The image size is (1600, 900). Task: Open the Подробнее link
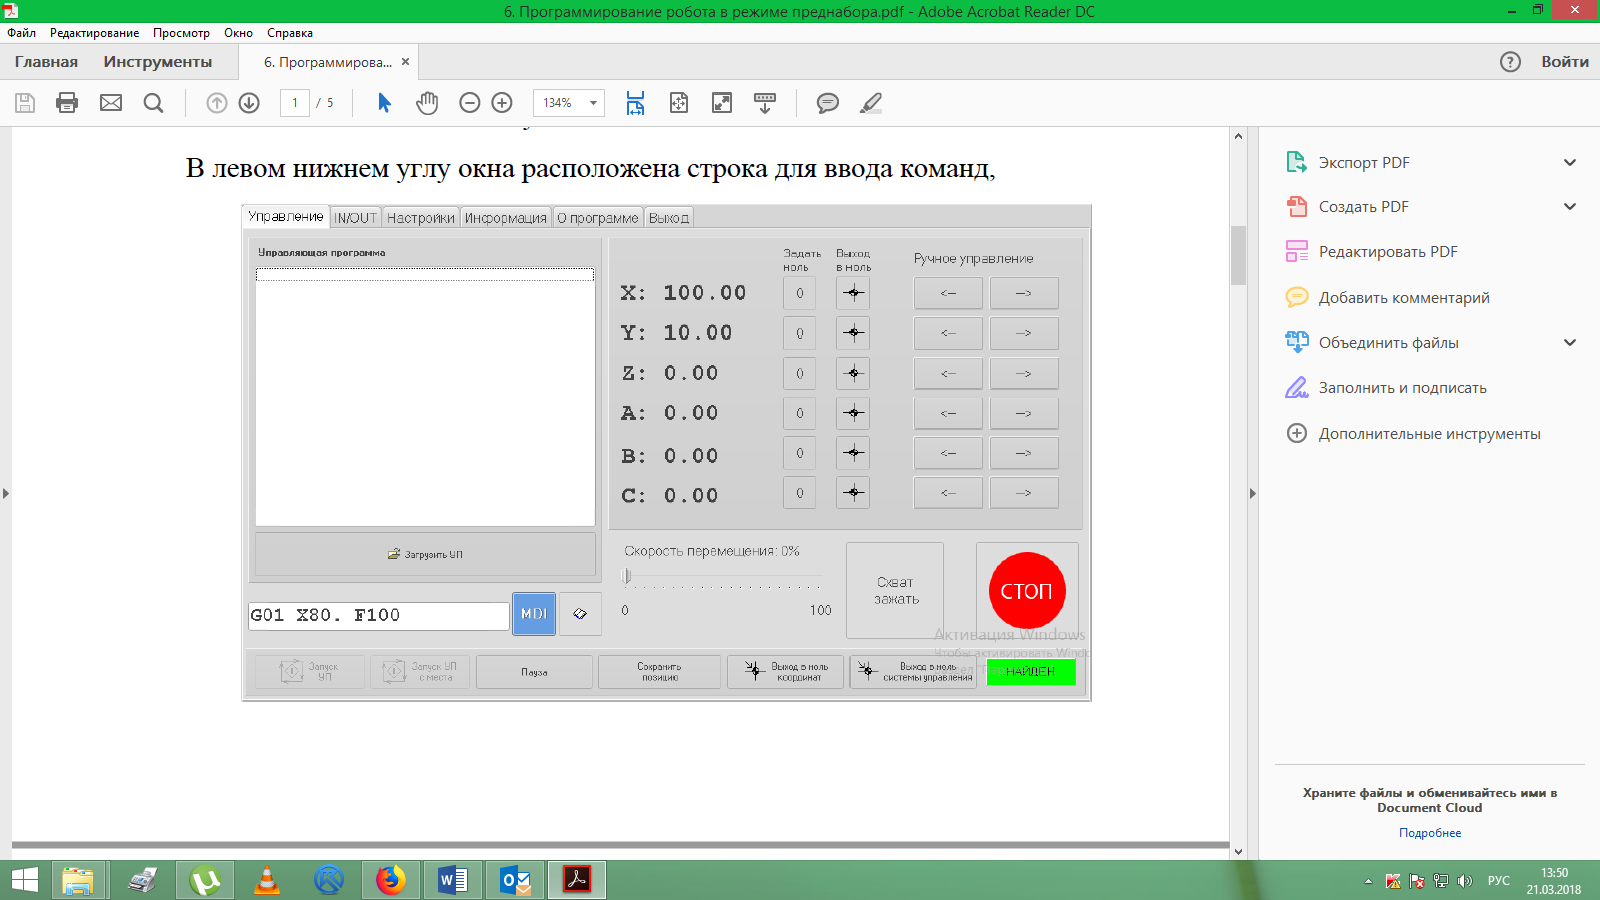coord(1430,833)
